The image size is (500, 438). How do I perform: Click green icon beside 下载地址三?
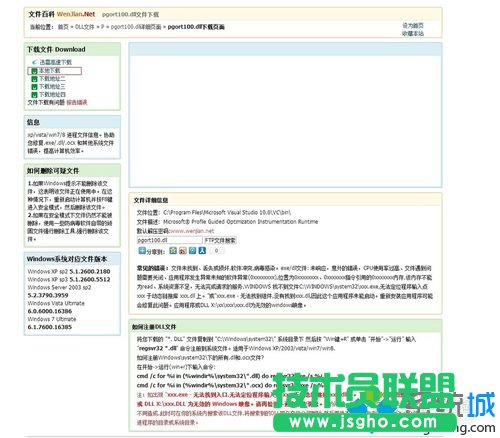(34, 87)
